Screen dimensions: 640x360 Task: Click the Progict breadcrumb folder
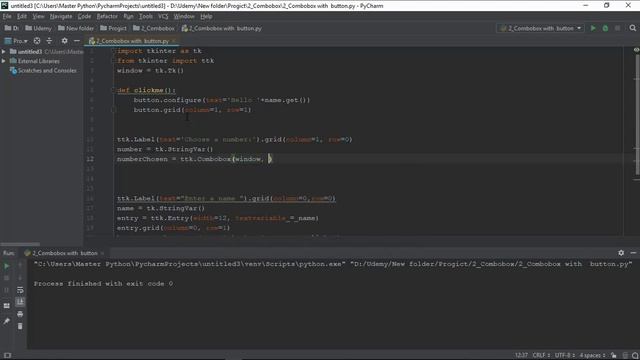click(x=113, y=28)
